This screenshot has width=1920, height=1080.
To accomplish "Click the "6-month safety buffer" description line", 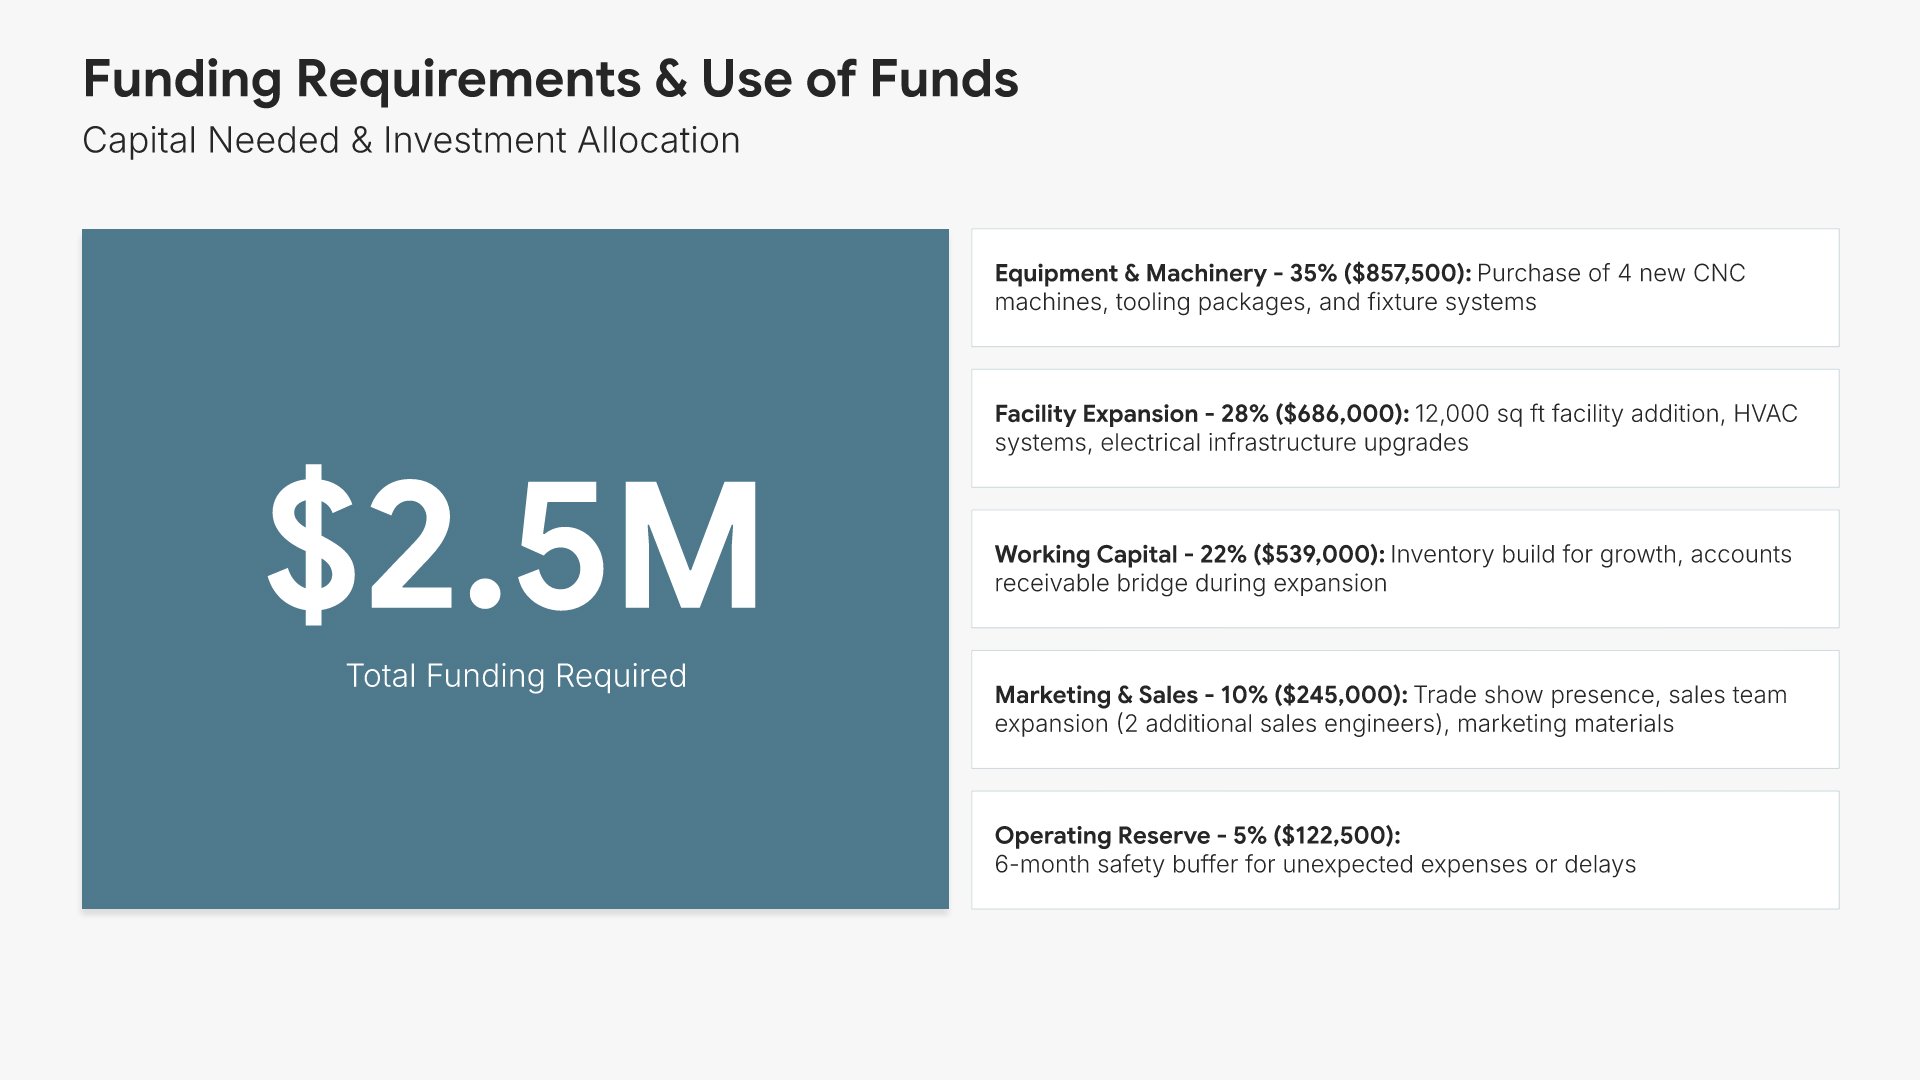I will (1315, 865).
